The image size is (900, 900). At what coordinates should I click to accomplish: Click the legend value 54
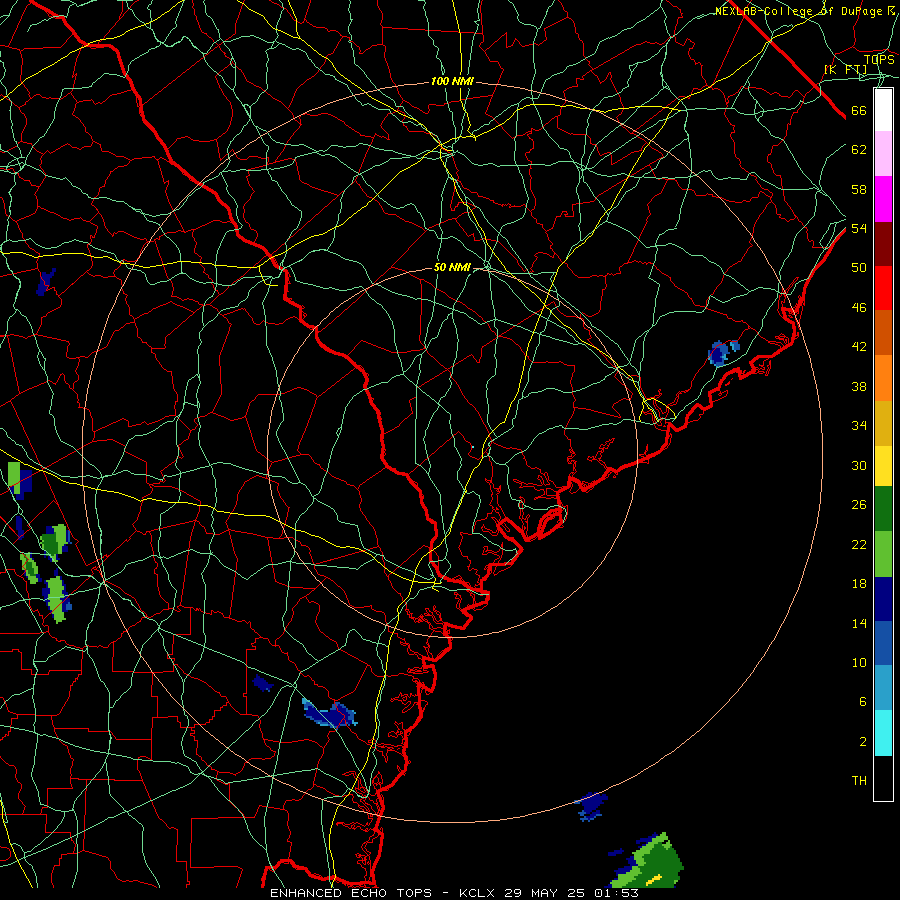[859, 228]
